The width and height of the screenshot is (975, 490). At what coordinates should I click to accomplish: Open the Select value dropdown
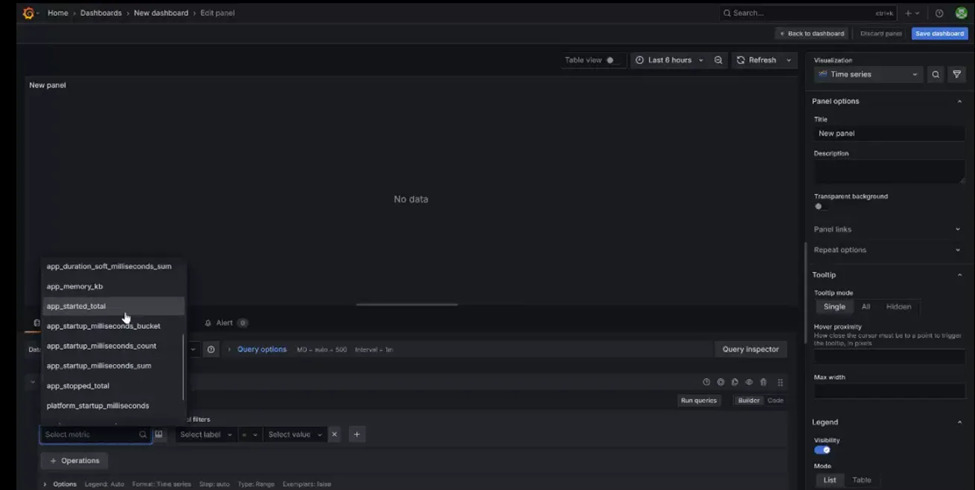click(295, 435)
